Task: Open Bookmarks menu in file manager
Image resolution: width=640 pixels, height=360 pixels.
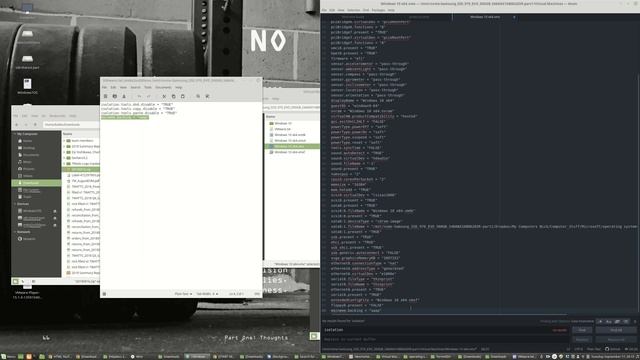Action: [57, 116]
